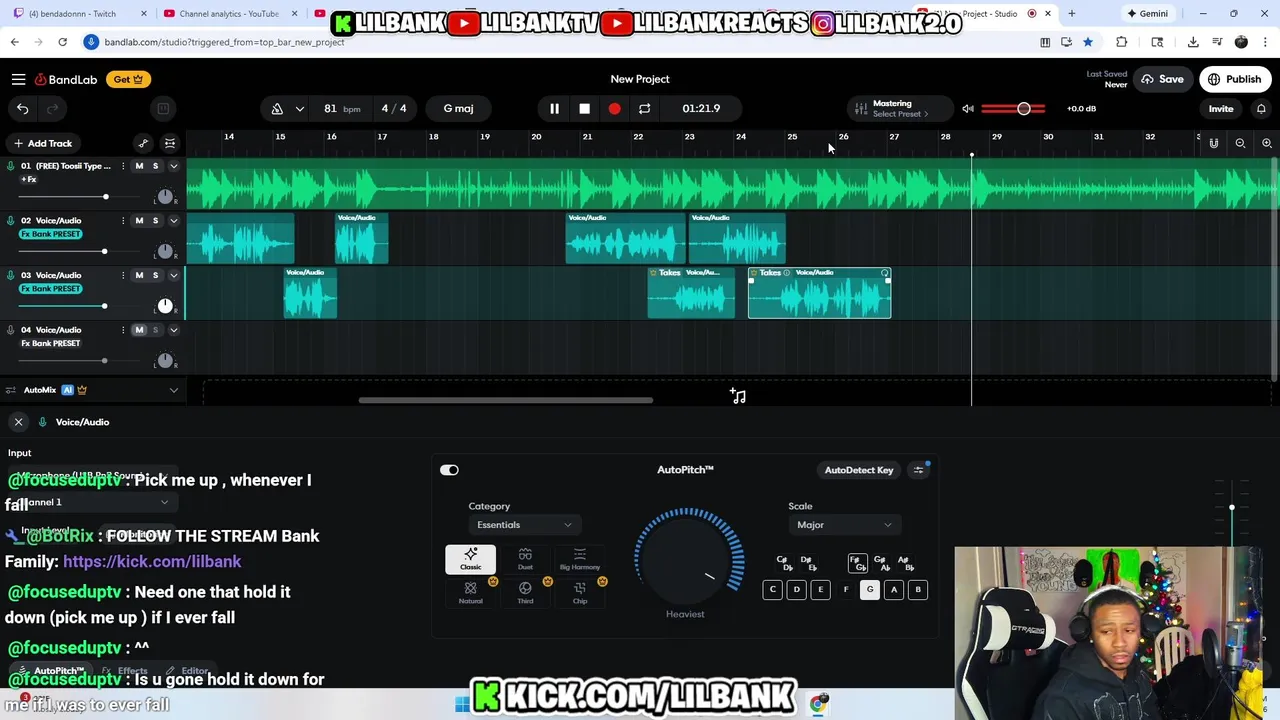Expand track 01 options chevron
This screenshot has height=720, width=1280.
click(x=173, y=166)
